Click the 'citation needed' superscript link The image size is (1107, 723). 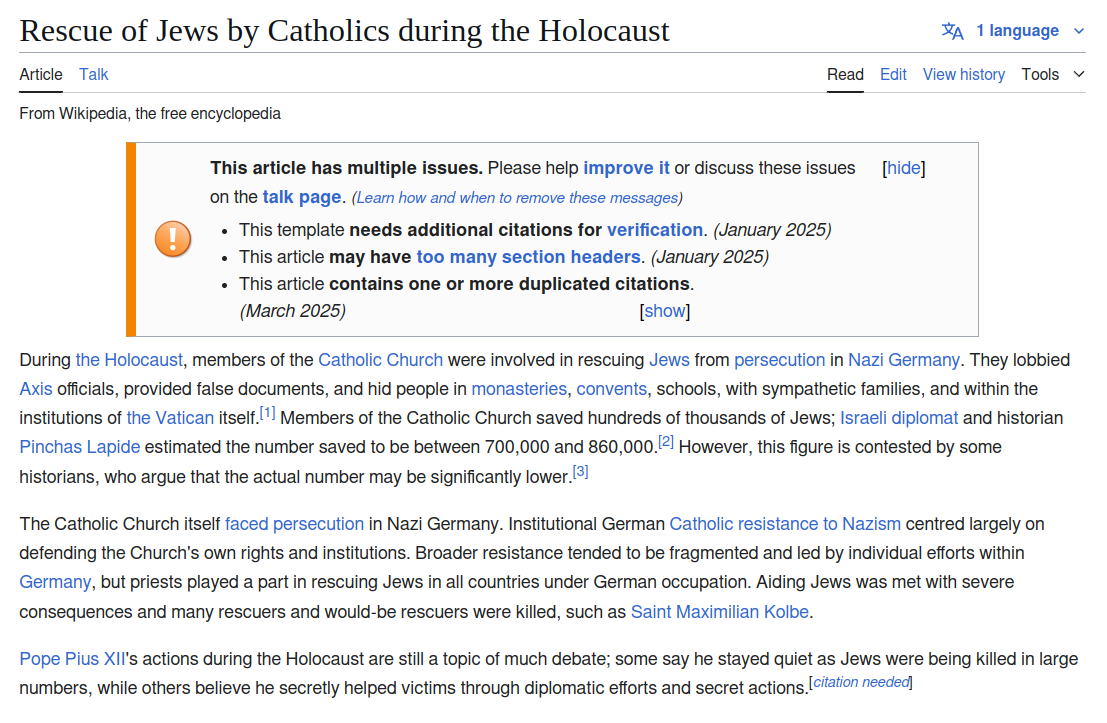pos(861,682)
